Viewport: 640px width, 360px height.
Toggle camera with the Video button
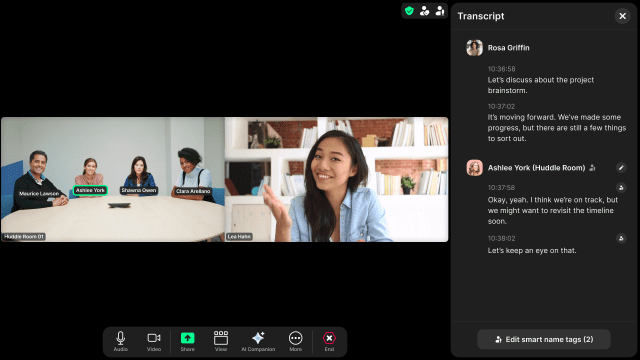[x=154, y=341]
